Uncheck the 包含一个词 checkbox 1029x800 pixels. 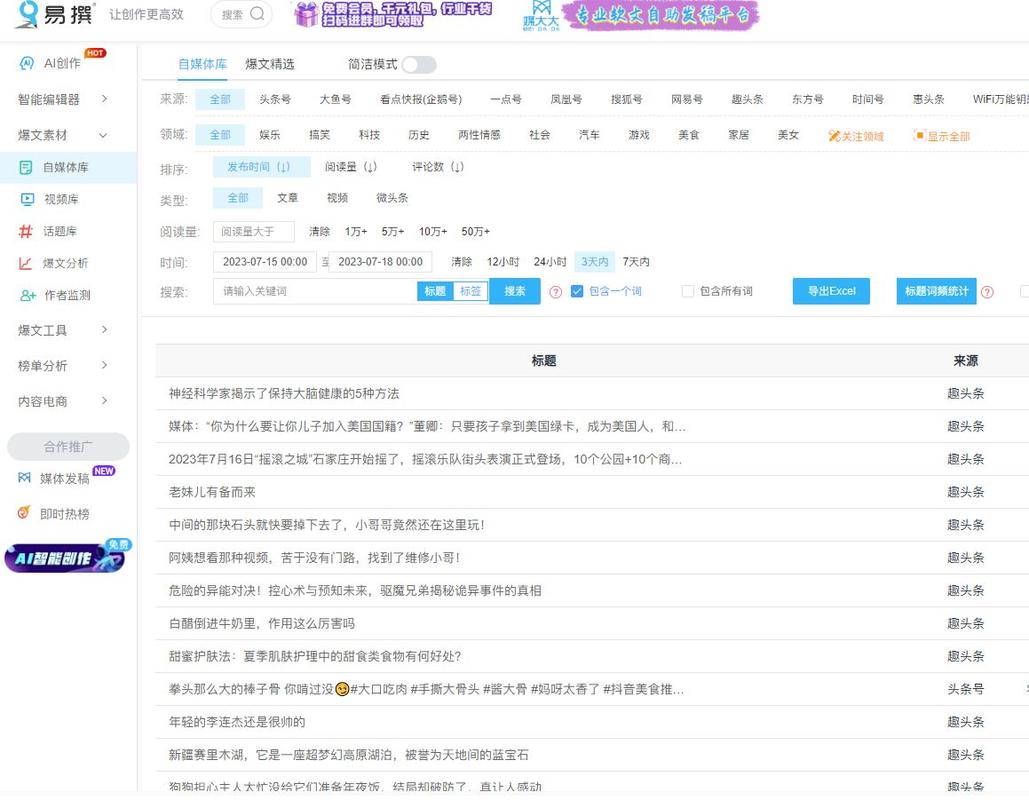(577, 291)
